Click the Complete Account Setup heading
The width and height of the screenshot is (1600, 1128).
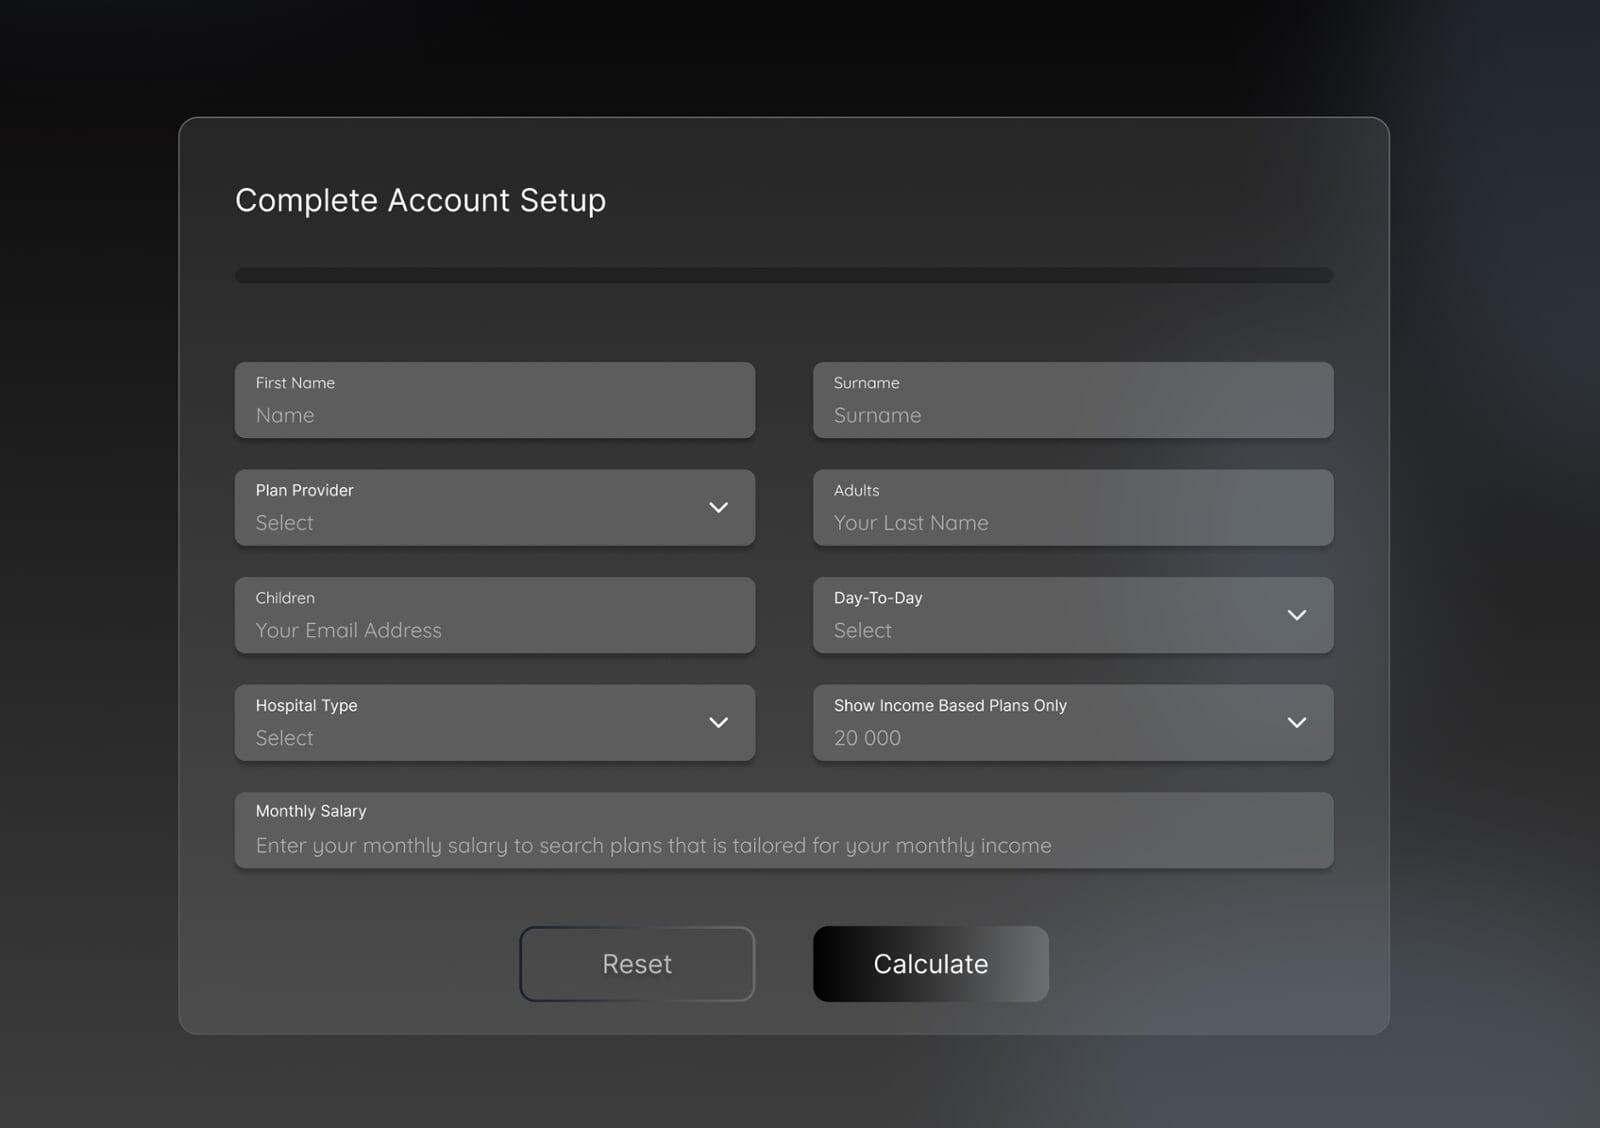coord(420,200)
